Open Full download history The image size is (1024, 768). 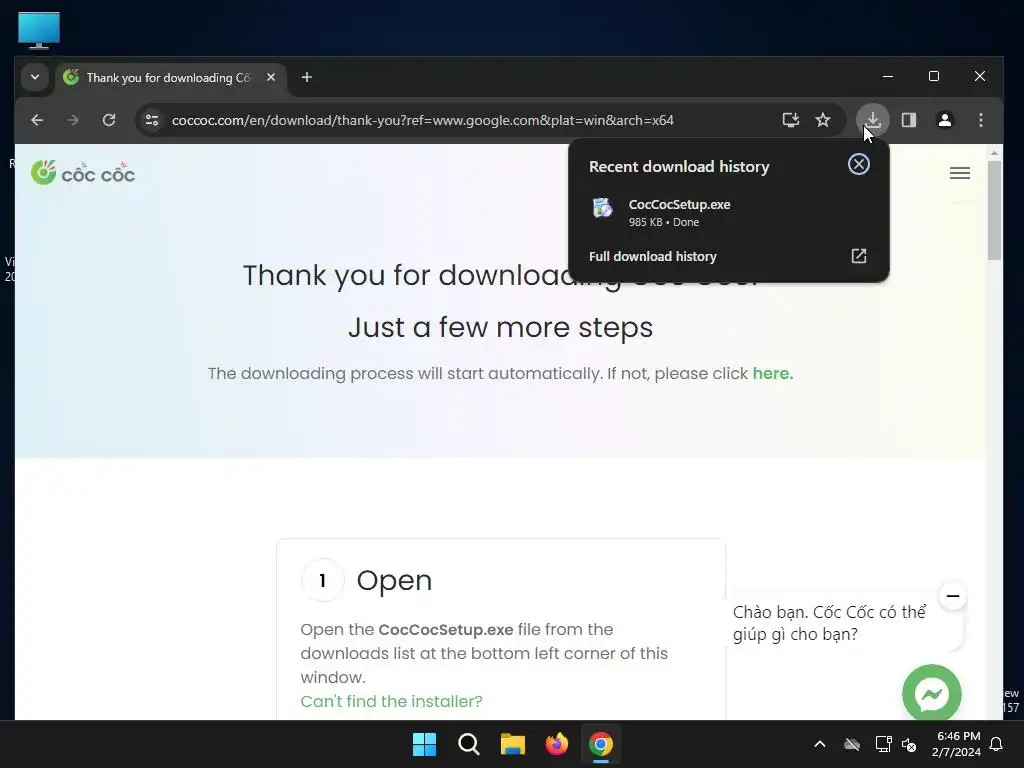[728, 256]
